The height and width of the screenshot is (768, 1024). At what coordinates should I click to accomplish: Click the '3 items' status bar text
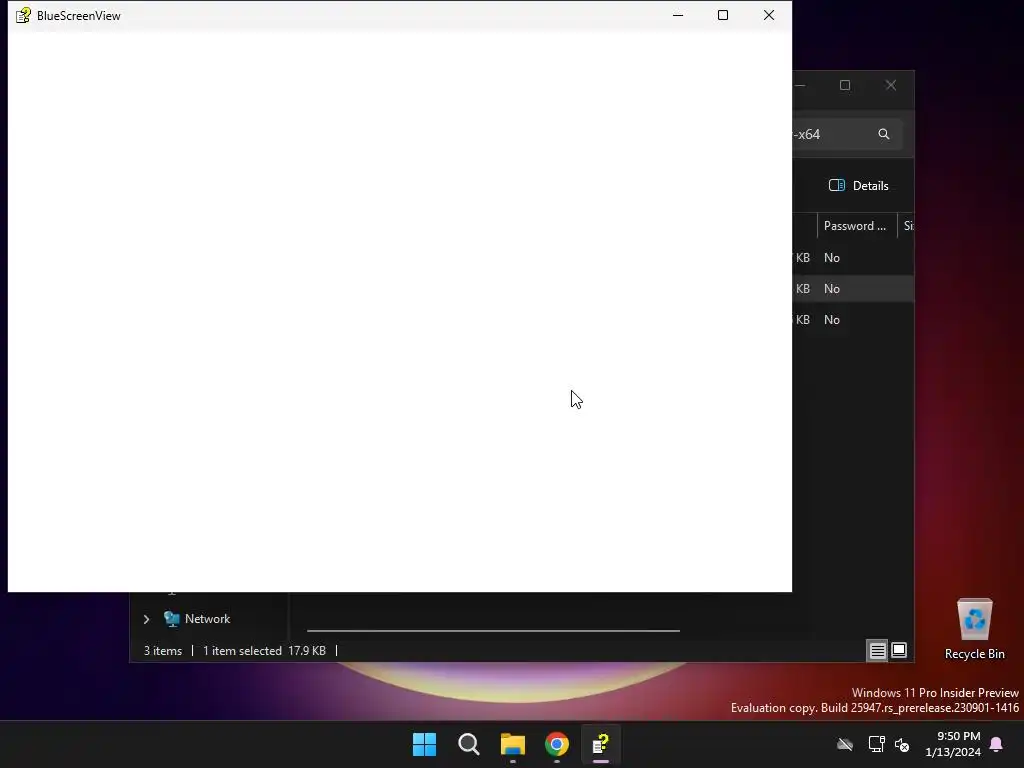[163, 651]
